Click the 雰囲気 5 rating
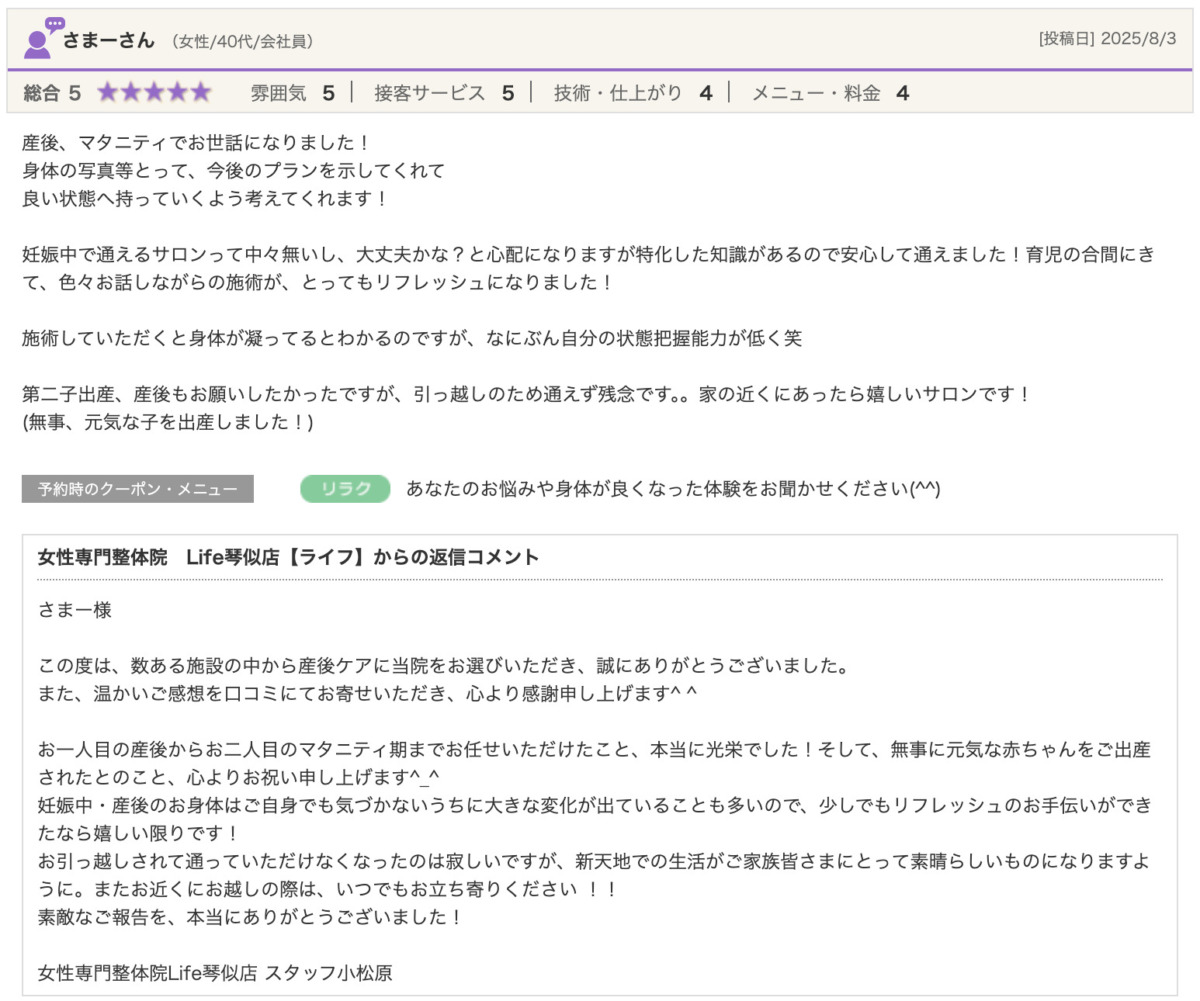The width and height of the screenshot is (1200, 1001). coord(292,93)
